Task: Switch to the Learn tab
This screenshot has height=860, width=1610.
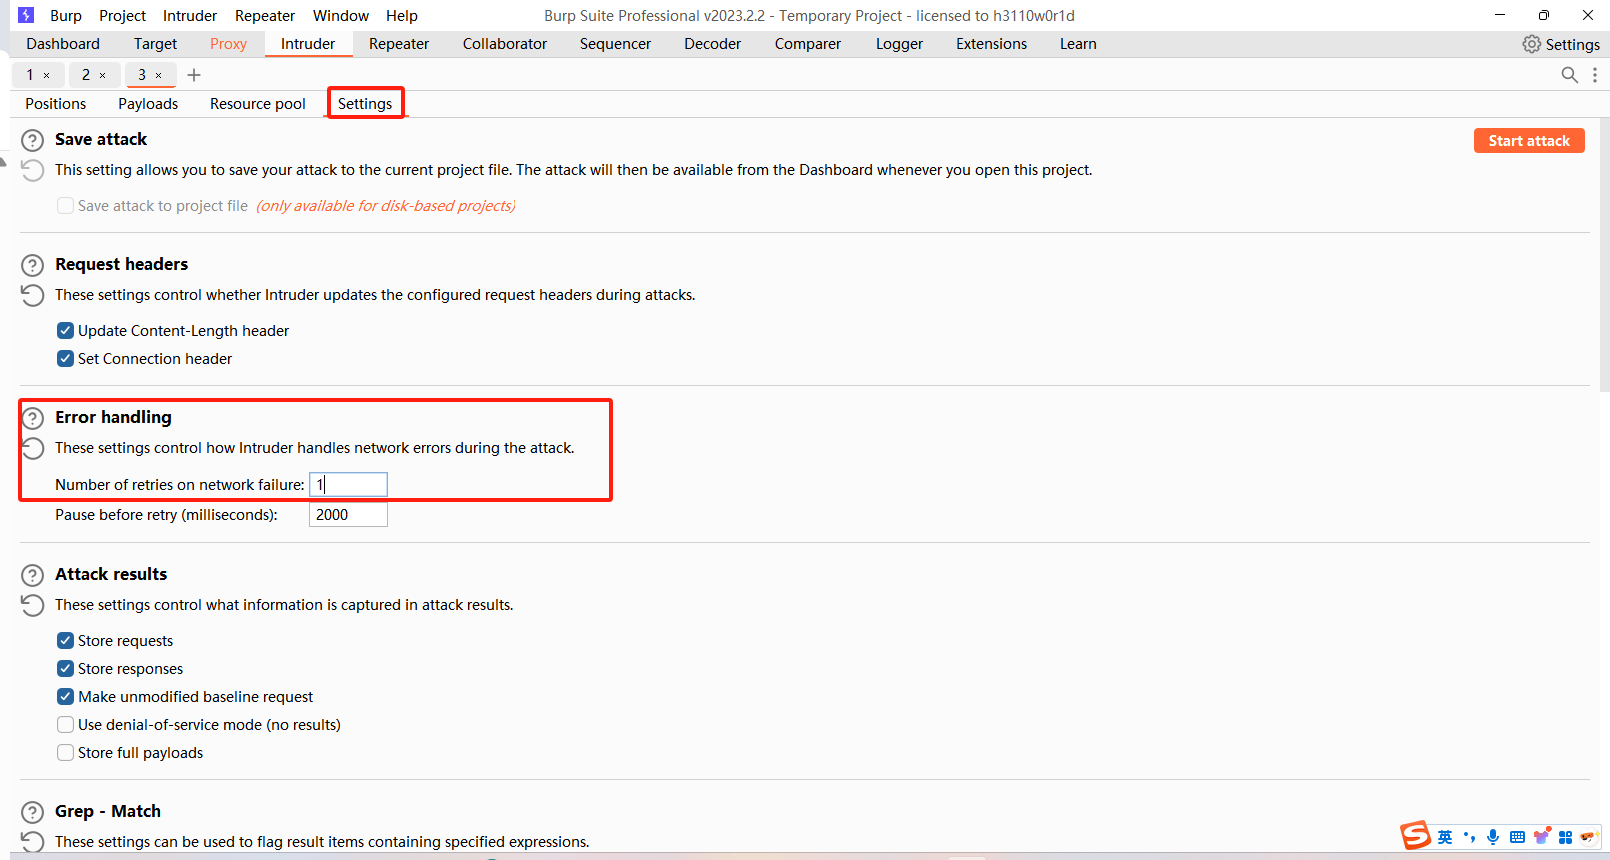Action: 1078,44
